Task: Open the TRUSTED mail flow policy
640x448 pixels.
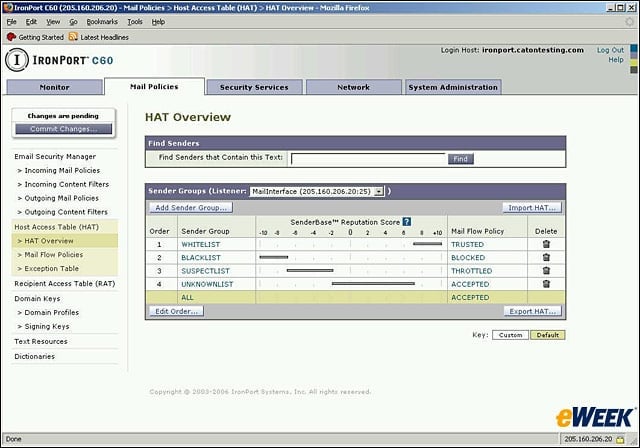Action: (467, 244)
